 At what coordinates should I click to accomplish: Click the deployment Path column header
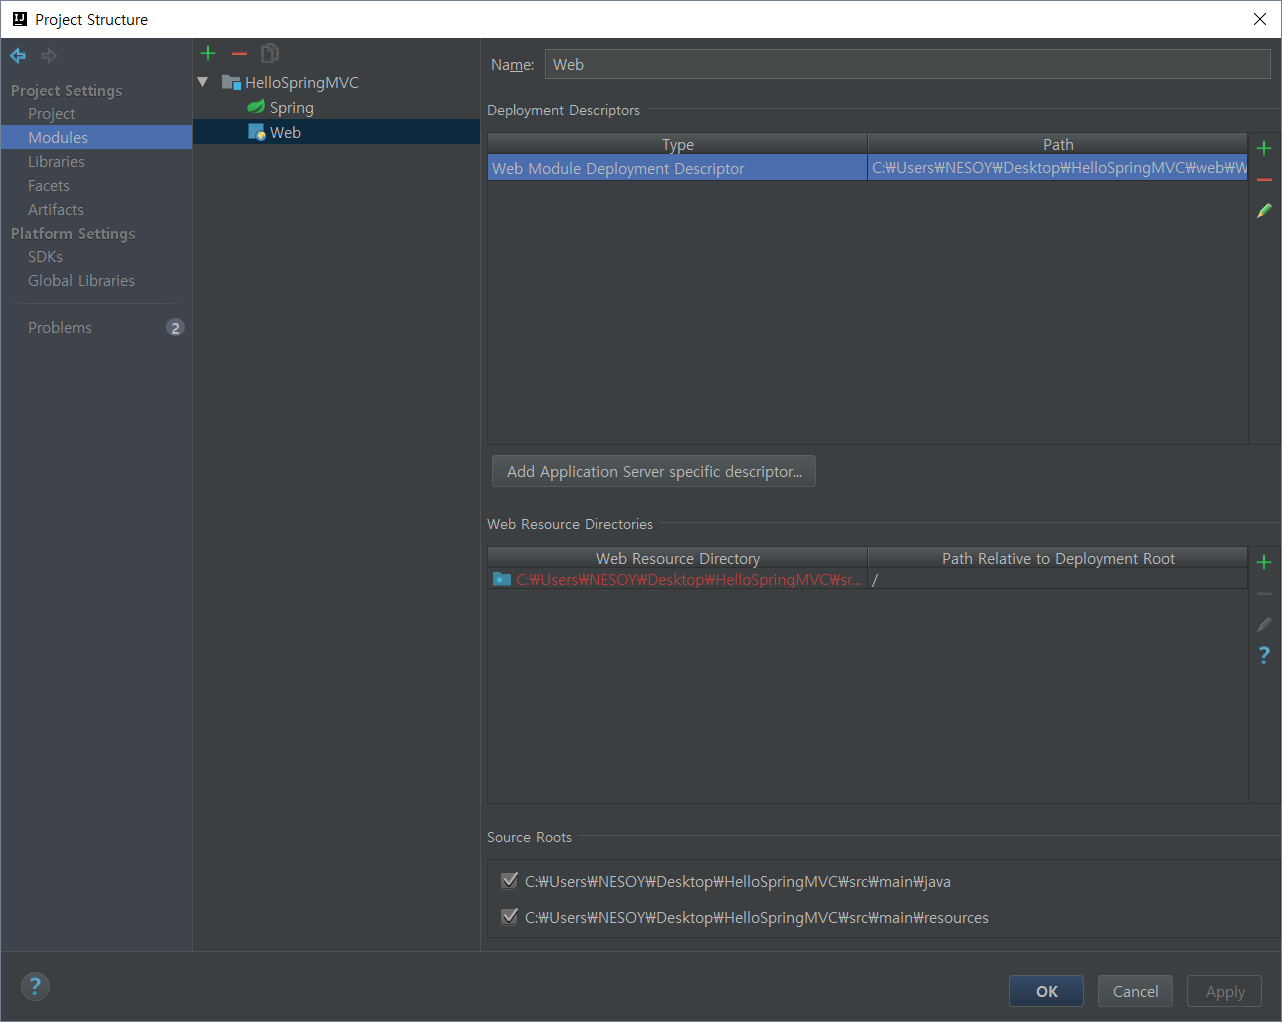(x=1058, y=144)
